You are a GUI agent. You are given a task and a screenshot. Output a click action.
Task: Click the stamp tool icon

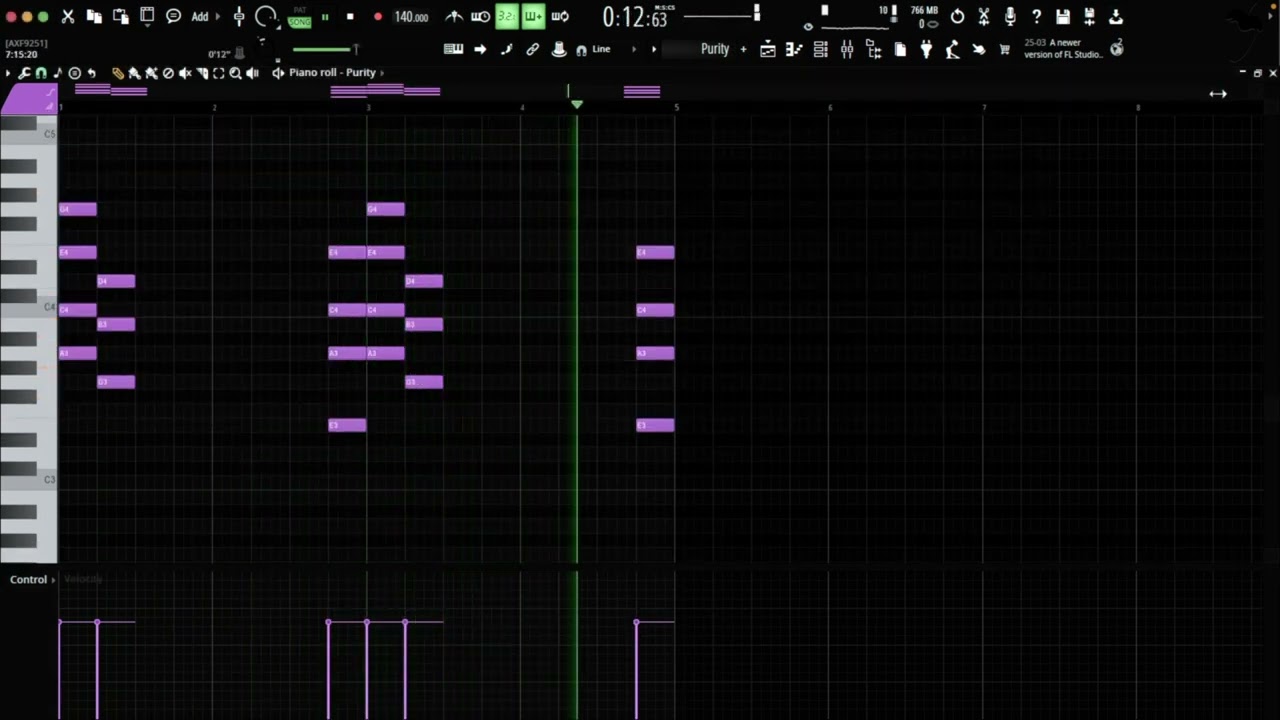(559, 49)
